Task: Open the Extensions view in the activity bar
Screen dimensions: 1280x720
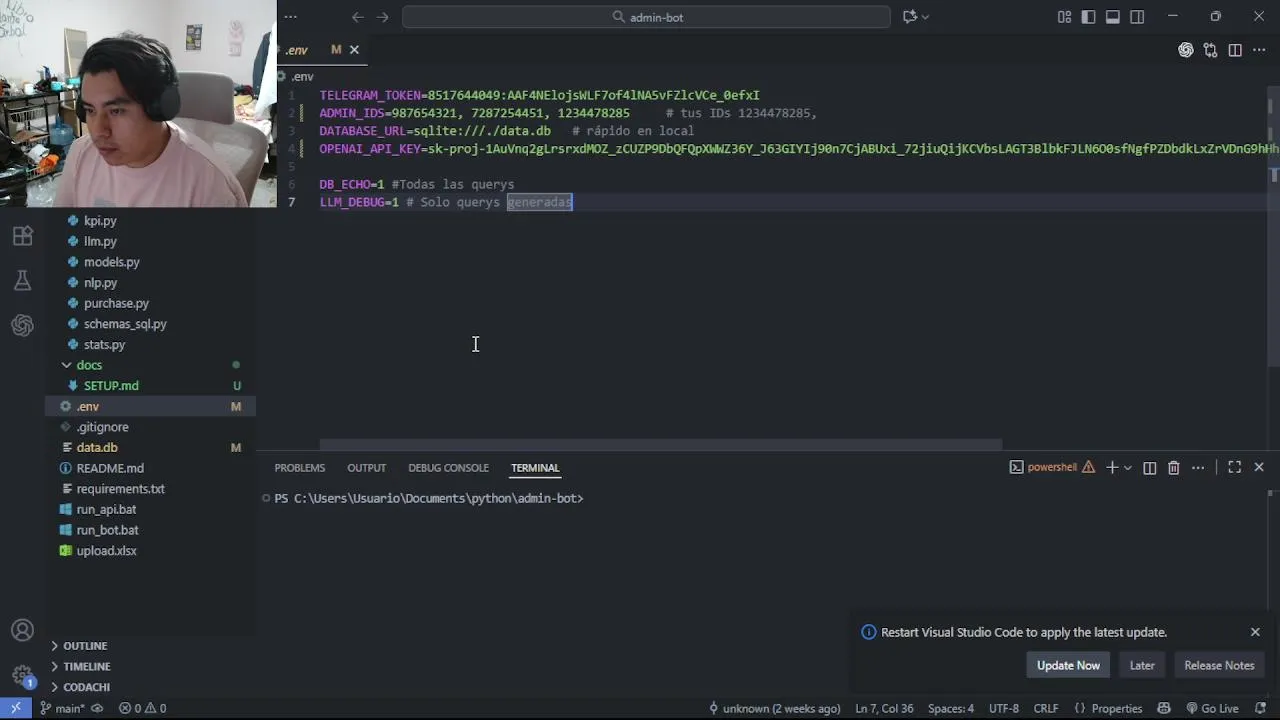Action: [x=22, y=236]
